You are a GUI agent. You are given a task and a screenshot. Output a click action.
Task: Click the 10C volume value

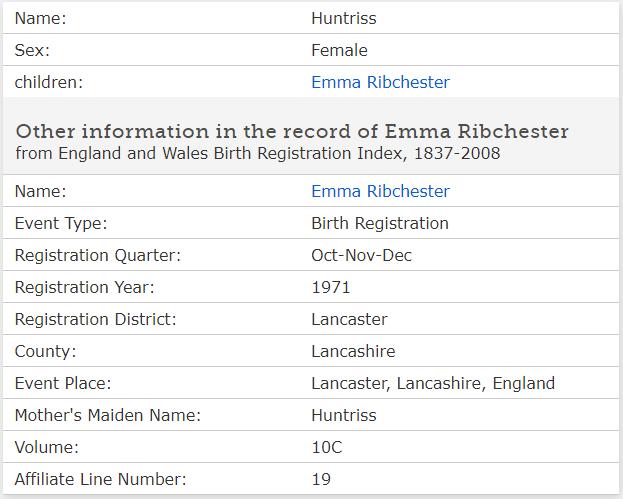[x=326, y=447]
